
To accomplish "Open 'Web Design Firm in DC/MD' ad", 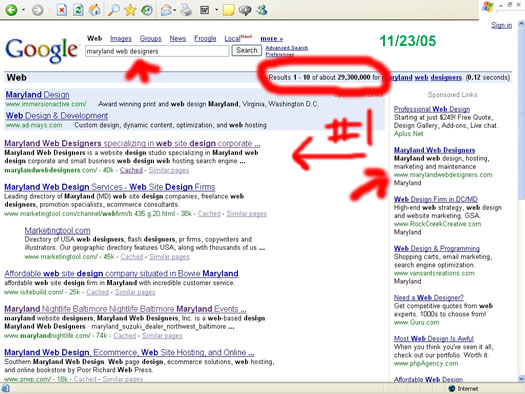I will (x=436, y=199).
